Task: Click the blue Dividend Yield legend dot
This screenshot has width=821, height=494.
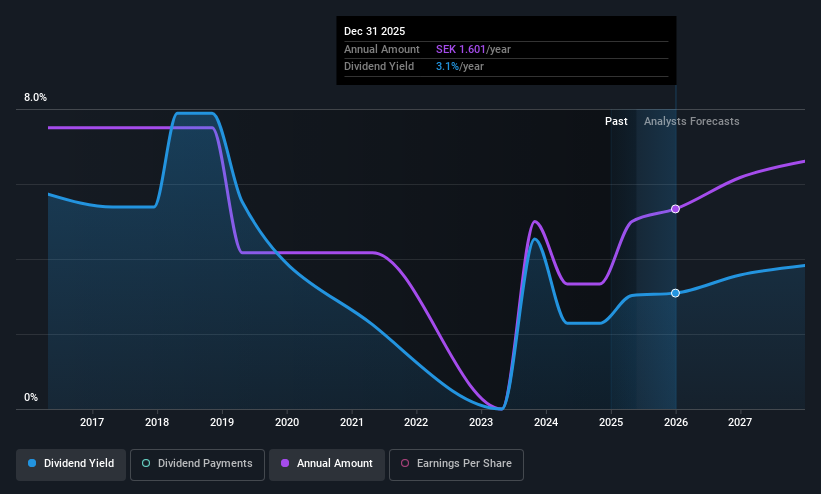Action: click(32, 463)
